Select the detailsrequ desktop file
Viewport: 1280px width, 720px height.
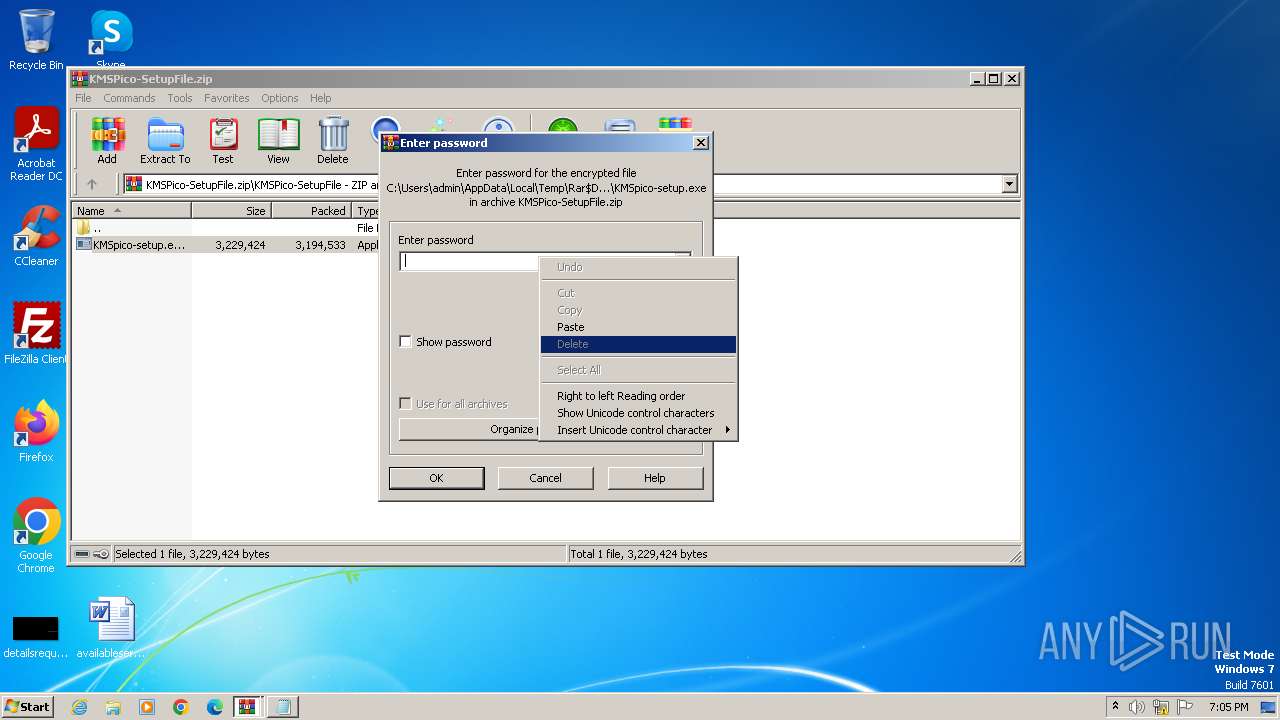click(x=36, y=636)
